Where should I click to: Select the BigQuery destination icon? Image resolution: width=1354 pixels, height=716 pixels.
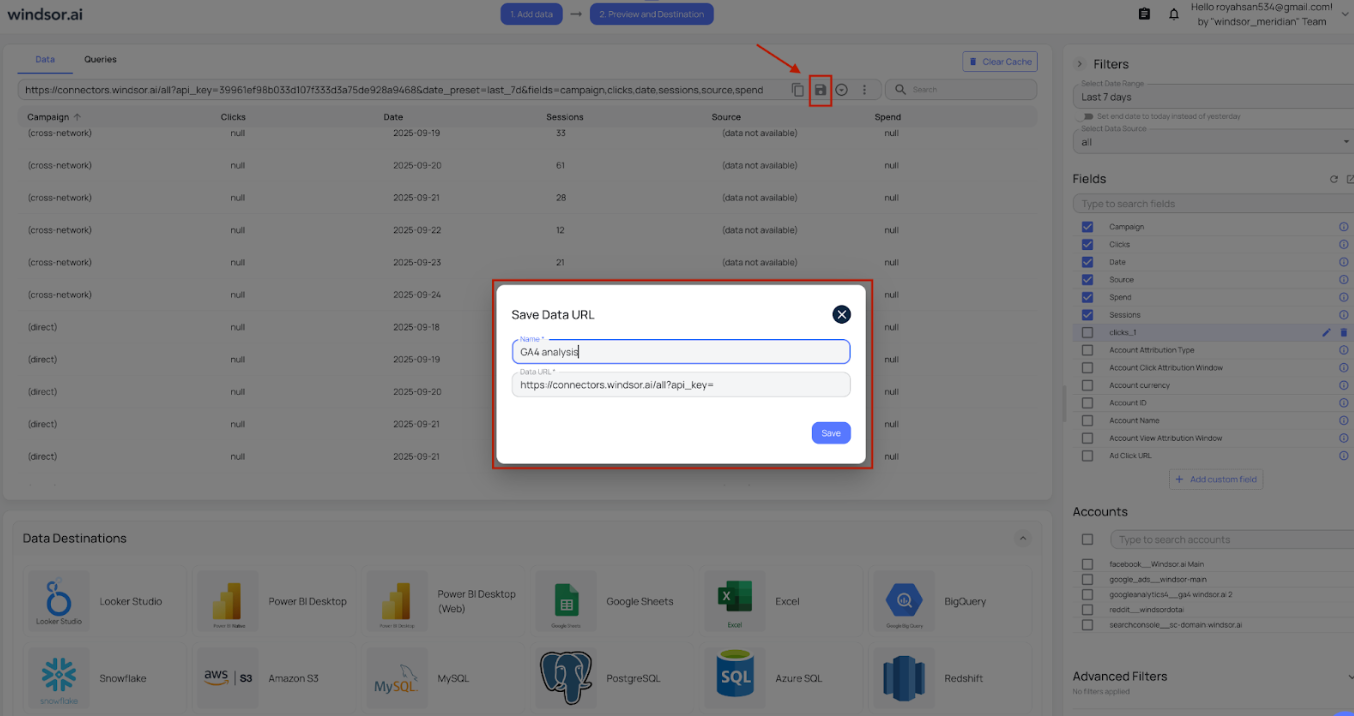[x=903, y=600]
